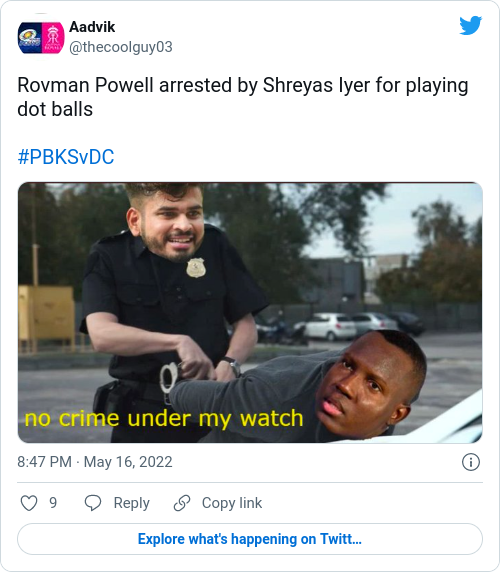Like the tweet with the heart icon
The image size is (500, 572).
(x=29, y=503)
